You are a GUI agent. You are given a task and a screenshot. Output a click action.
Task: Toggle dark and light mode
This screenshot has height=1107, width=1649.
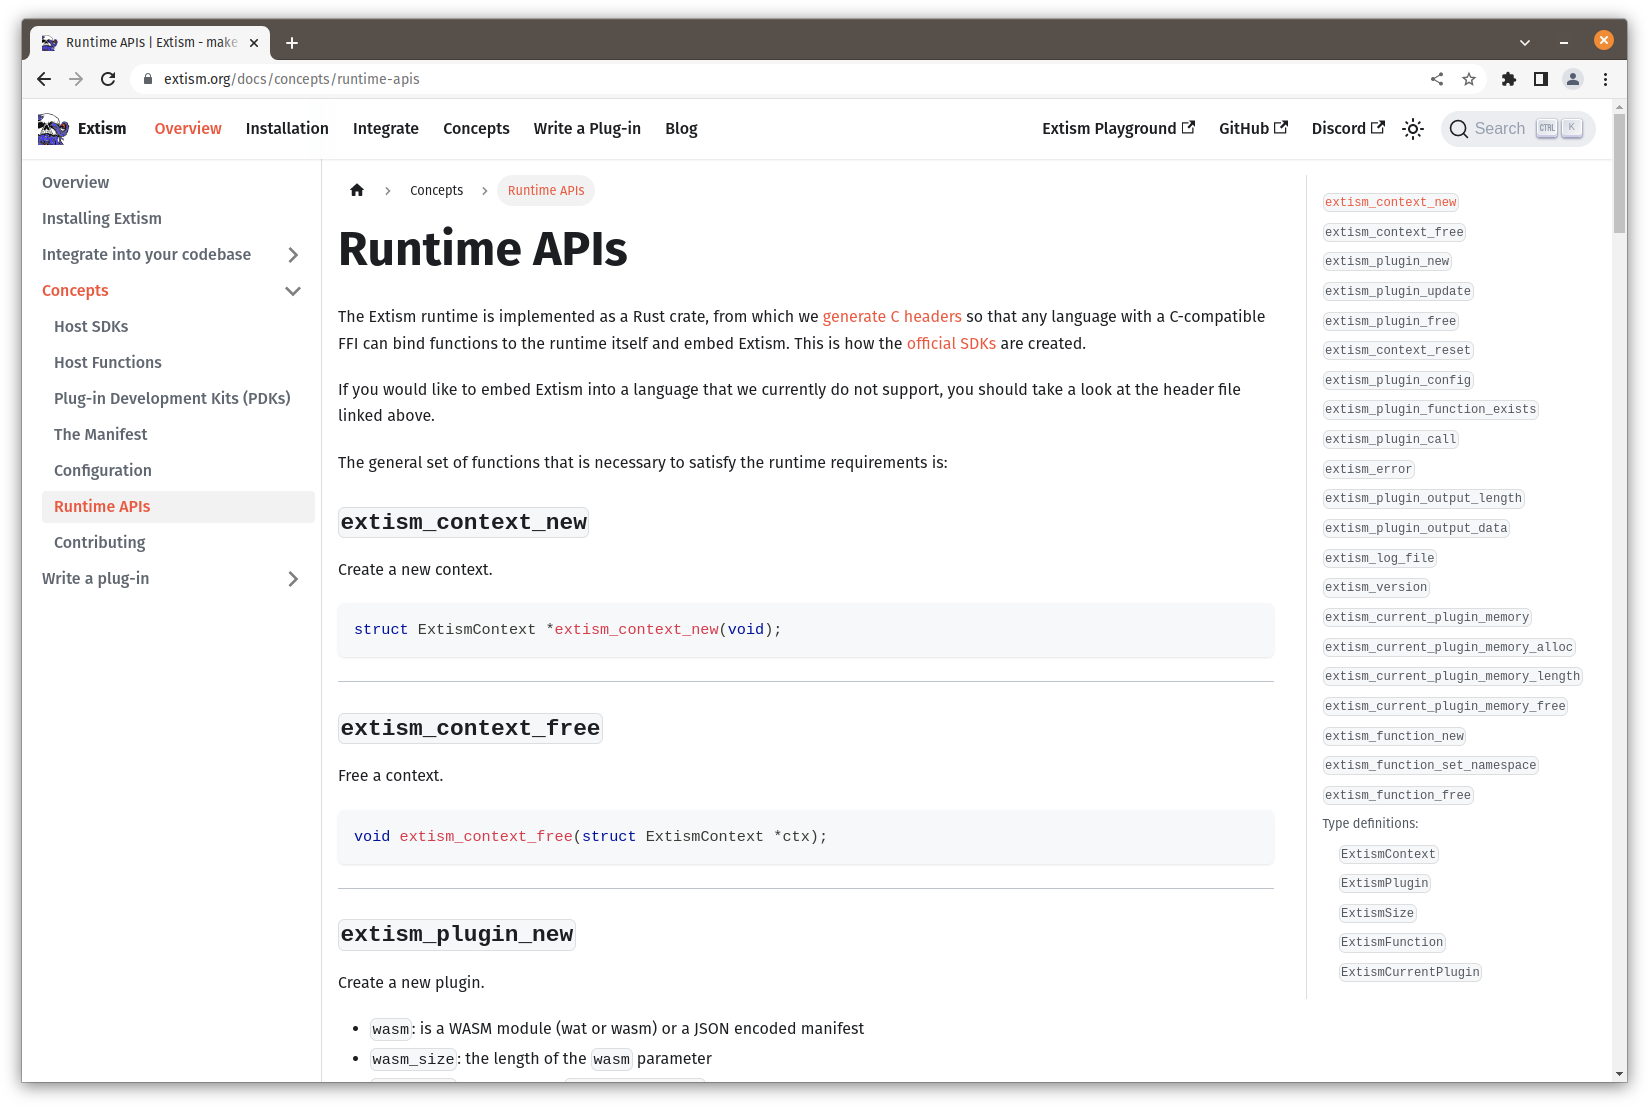(1413, 129)
